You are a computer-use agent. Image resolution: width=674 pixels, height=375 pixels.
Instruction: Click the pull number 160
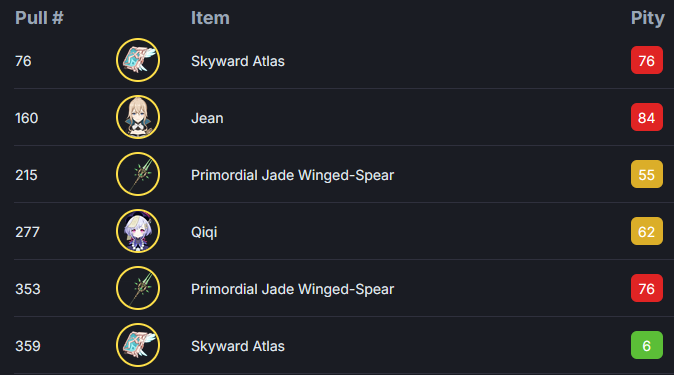[x=27, y=118]
